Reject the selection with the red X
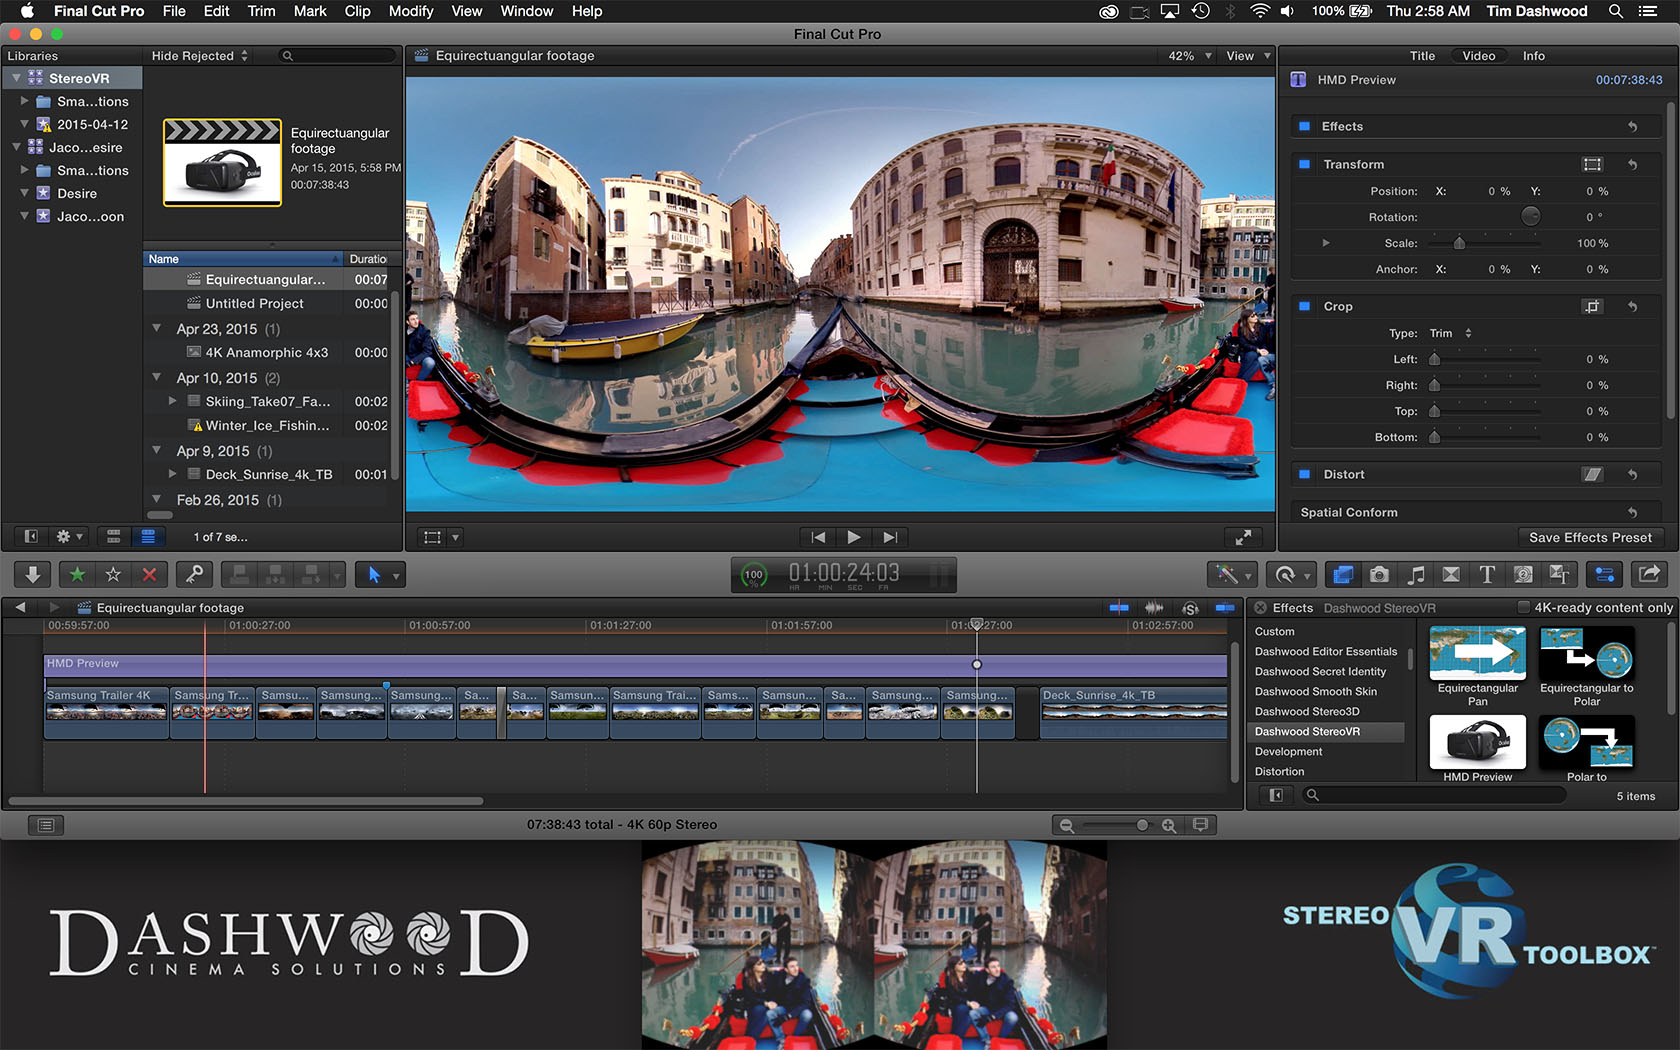This screenshot has height=1050, width=1680. click(149, 574)
